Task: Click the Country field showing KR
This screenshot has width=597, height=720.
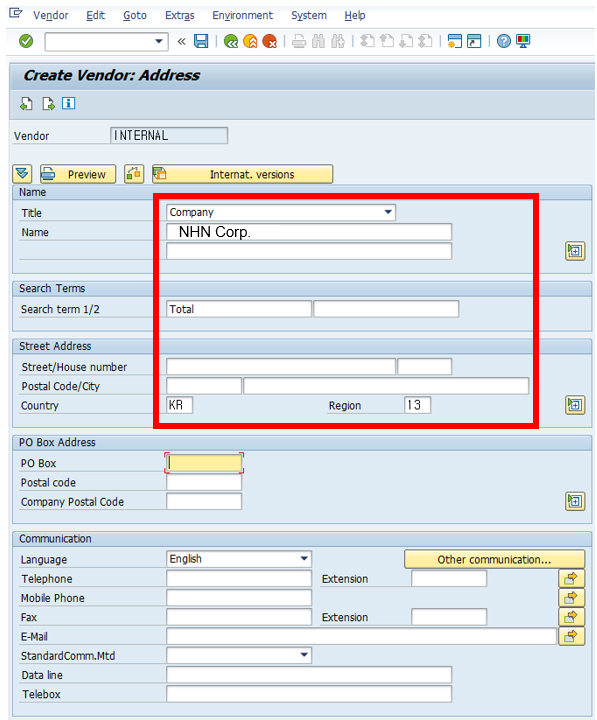Action: (180, 405)
